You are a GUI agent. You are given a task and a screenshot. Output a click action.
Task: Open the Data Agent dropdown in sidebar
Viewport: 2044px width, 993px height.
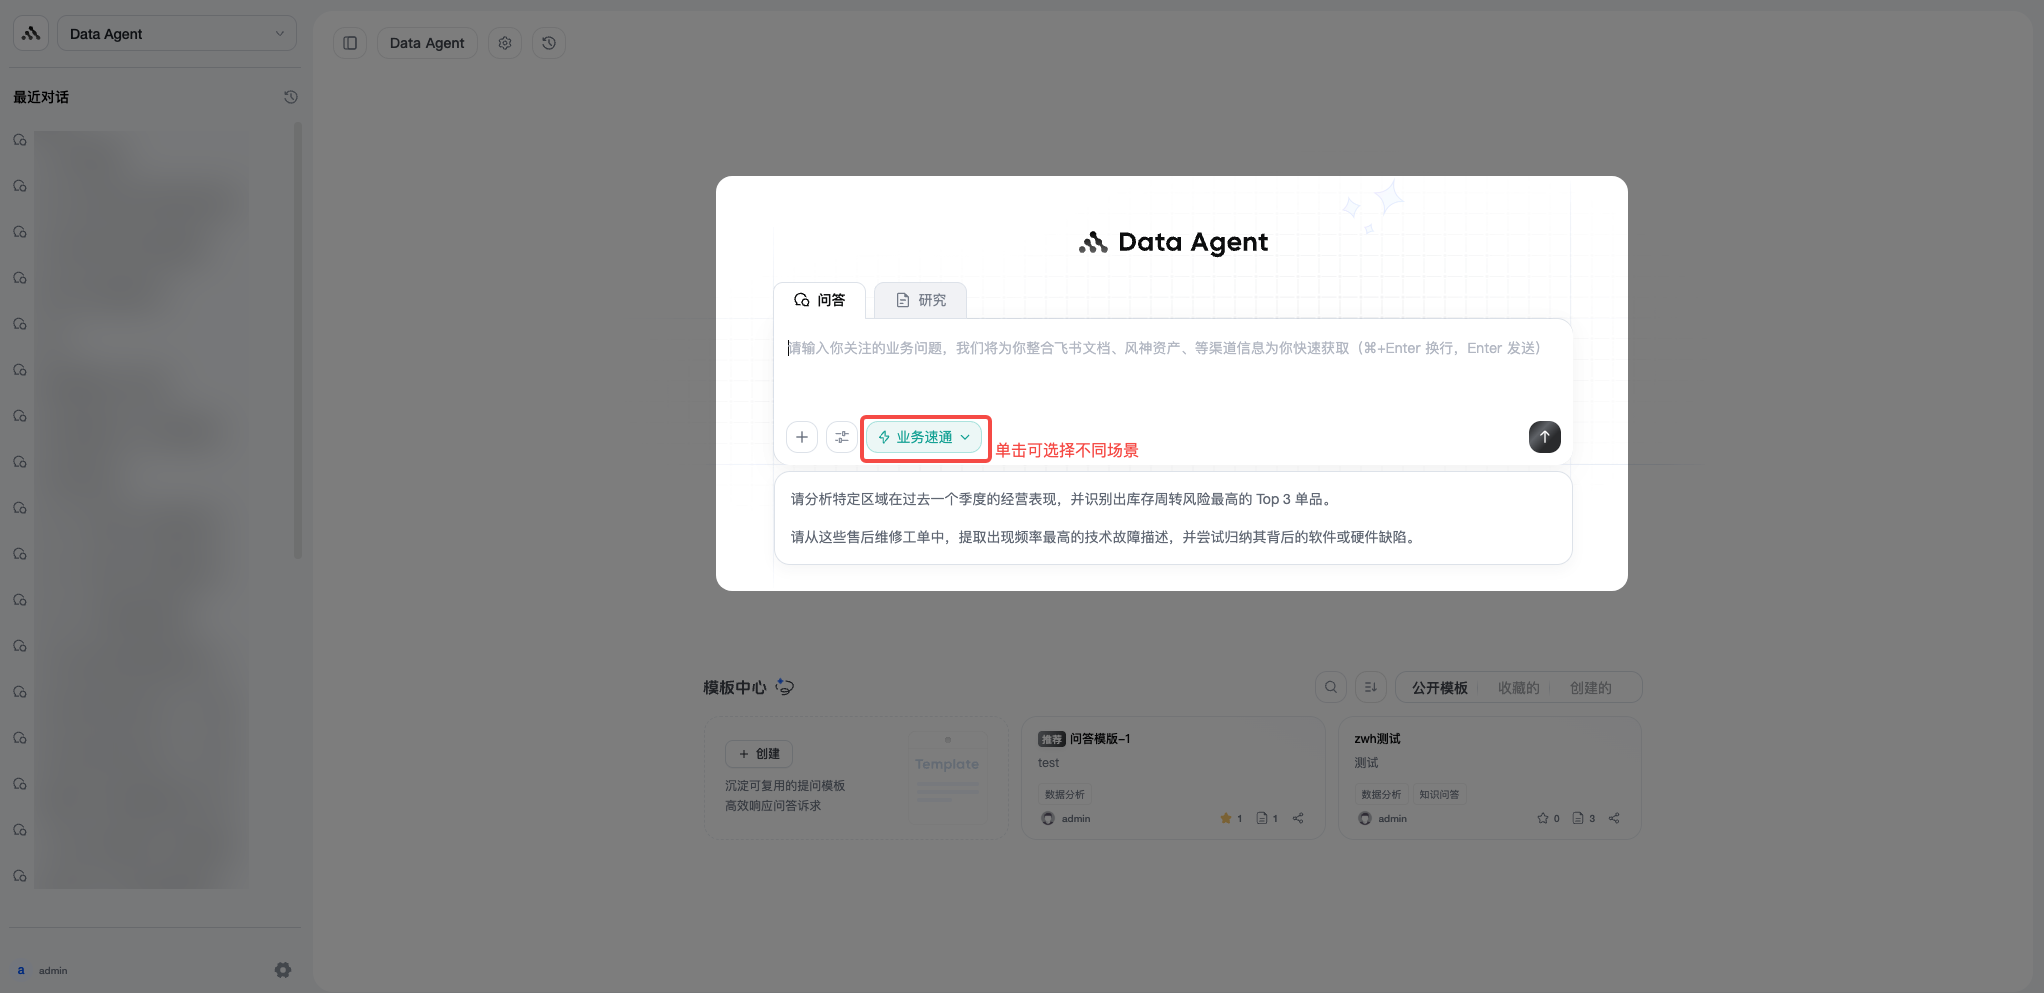177,33
